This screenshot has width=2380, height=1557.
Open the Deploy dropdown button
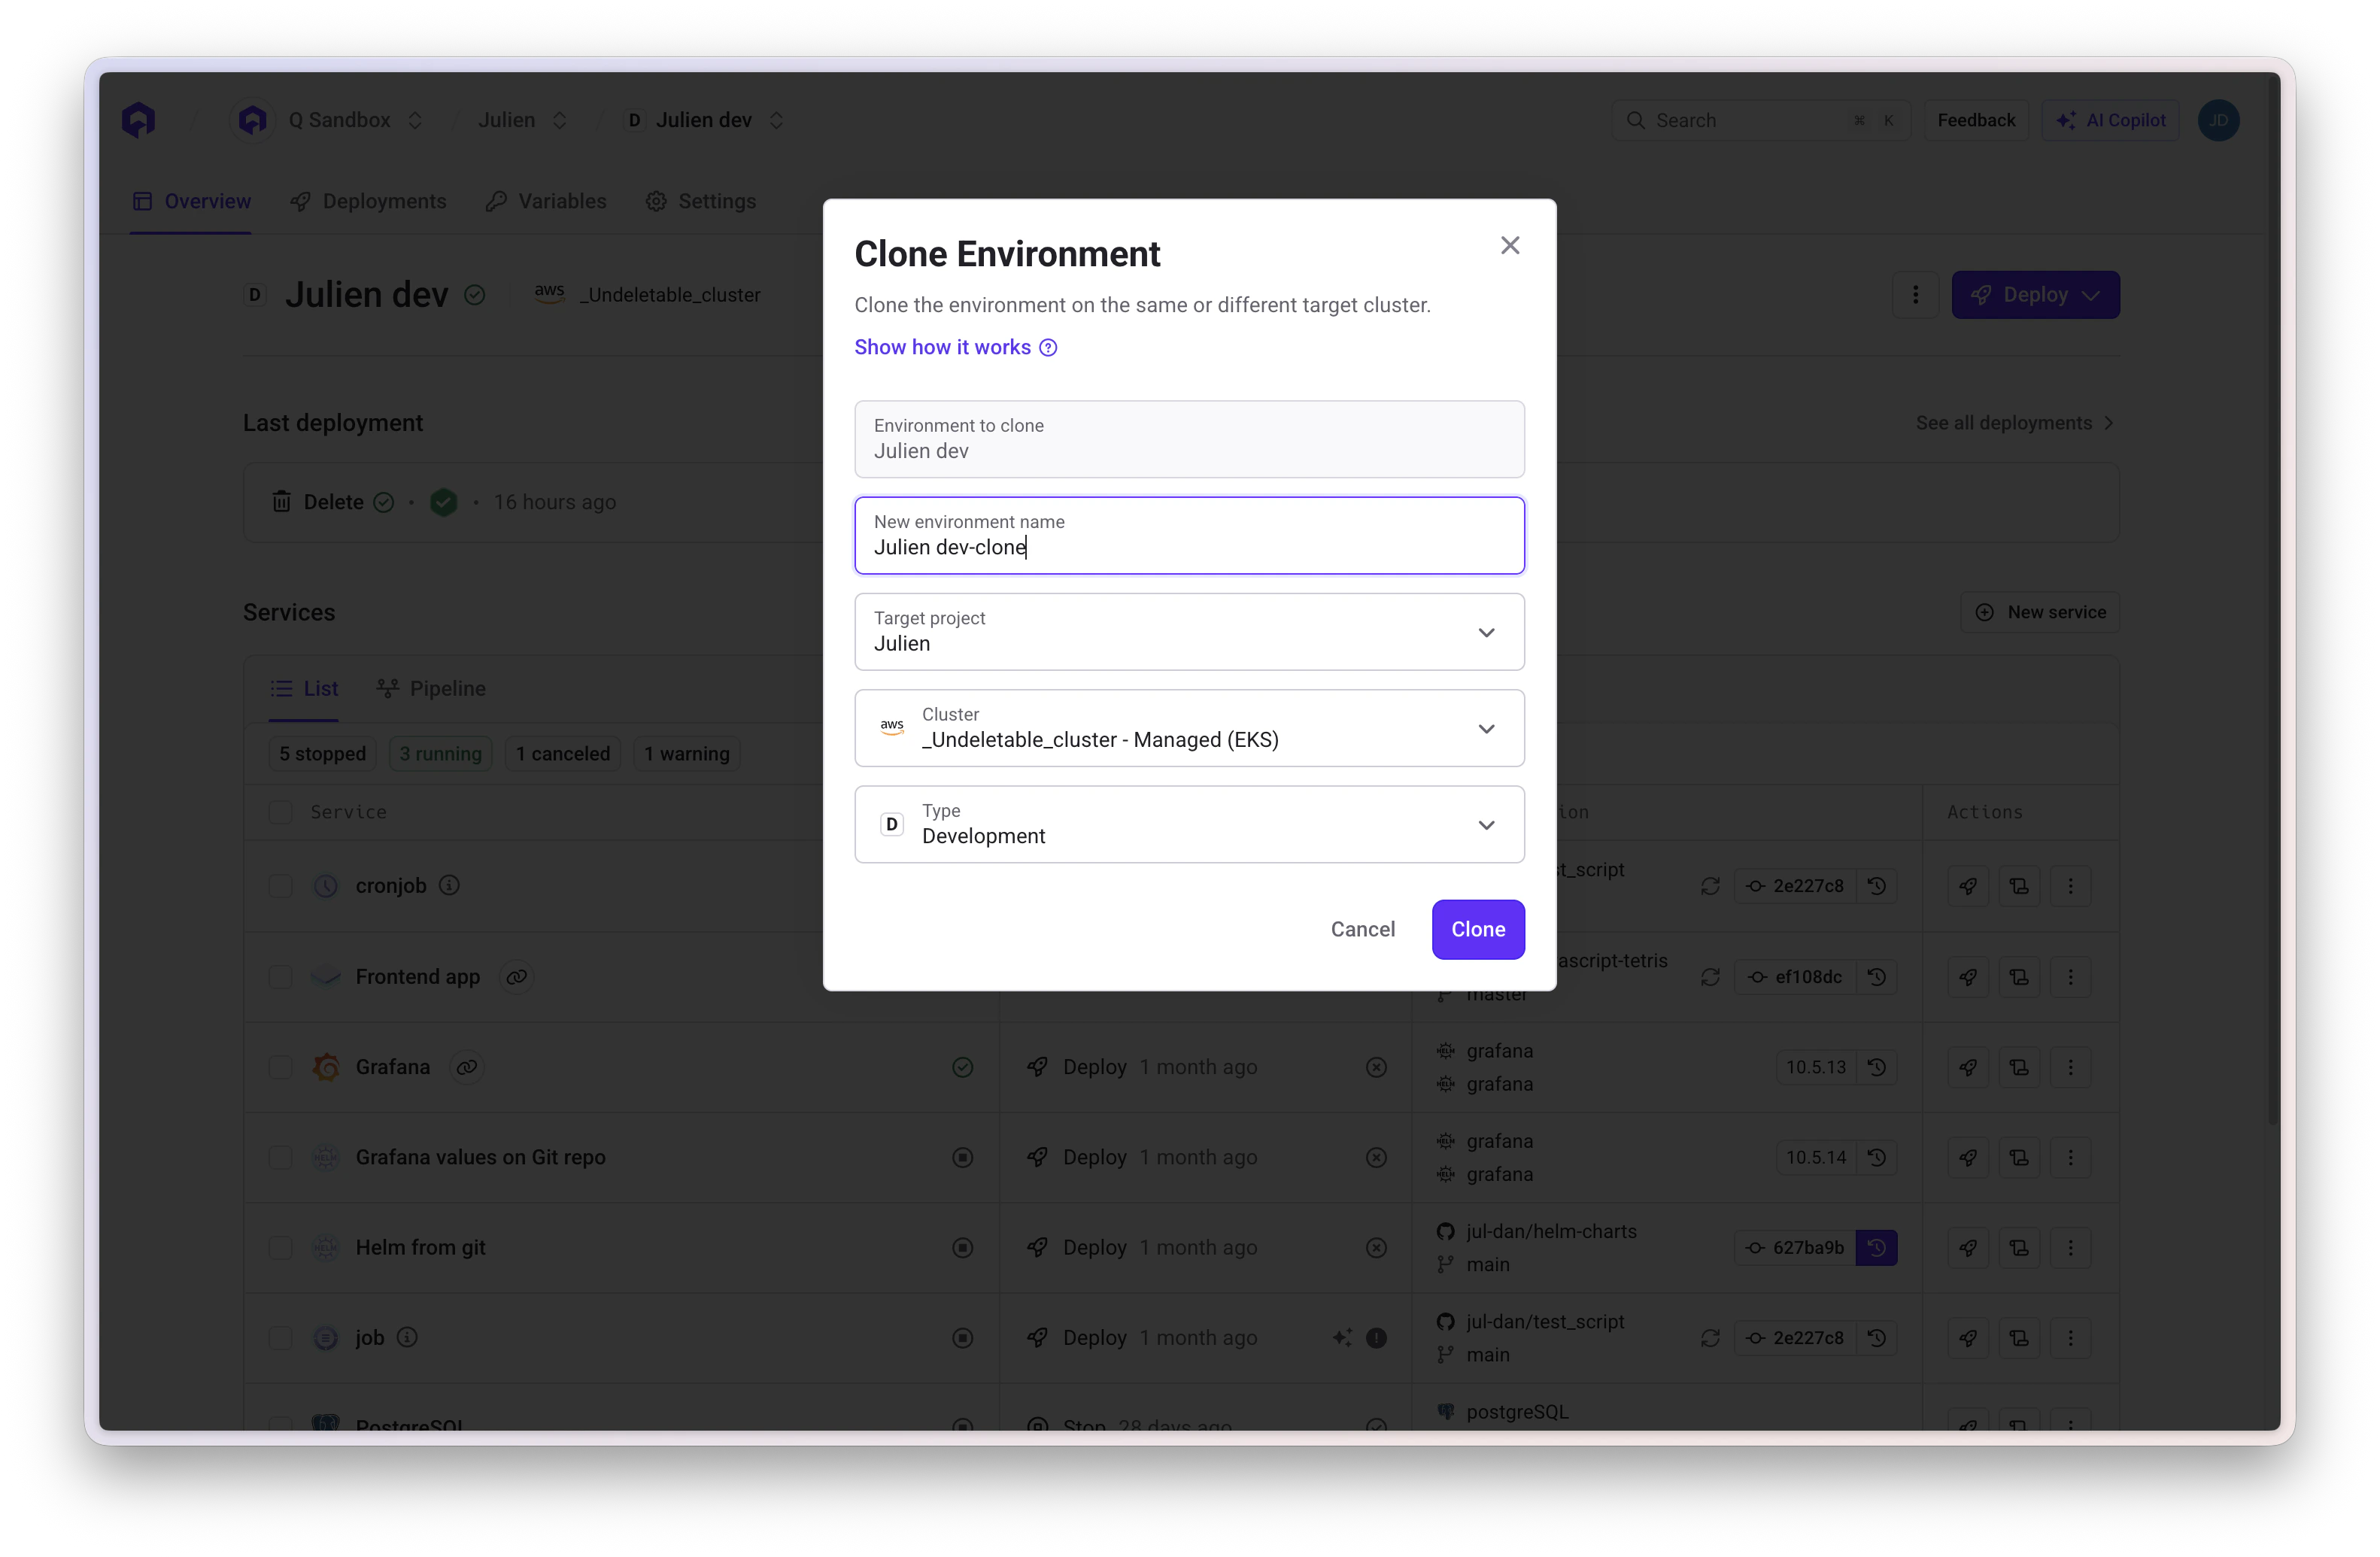(x=2035, y=295)
